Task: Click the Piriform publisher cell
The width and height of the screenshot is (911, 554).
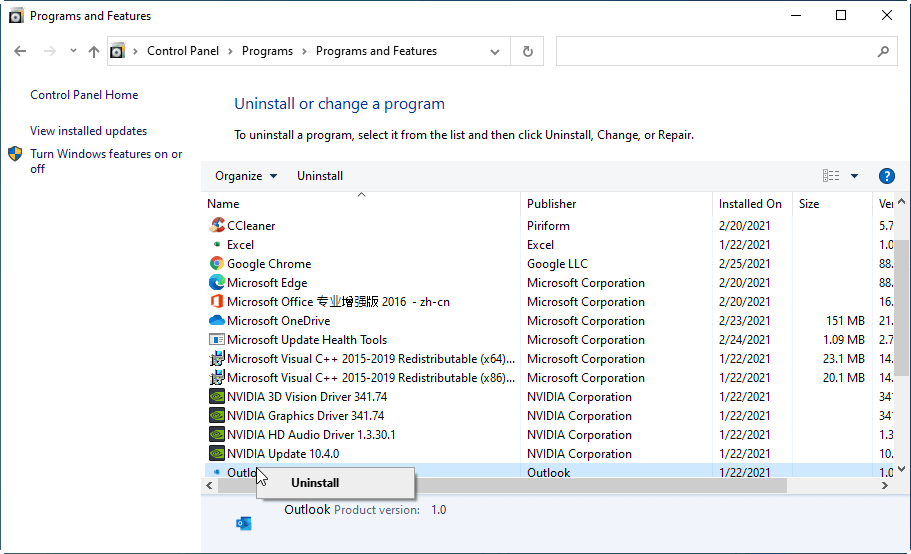Action: coord(548,225)
